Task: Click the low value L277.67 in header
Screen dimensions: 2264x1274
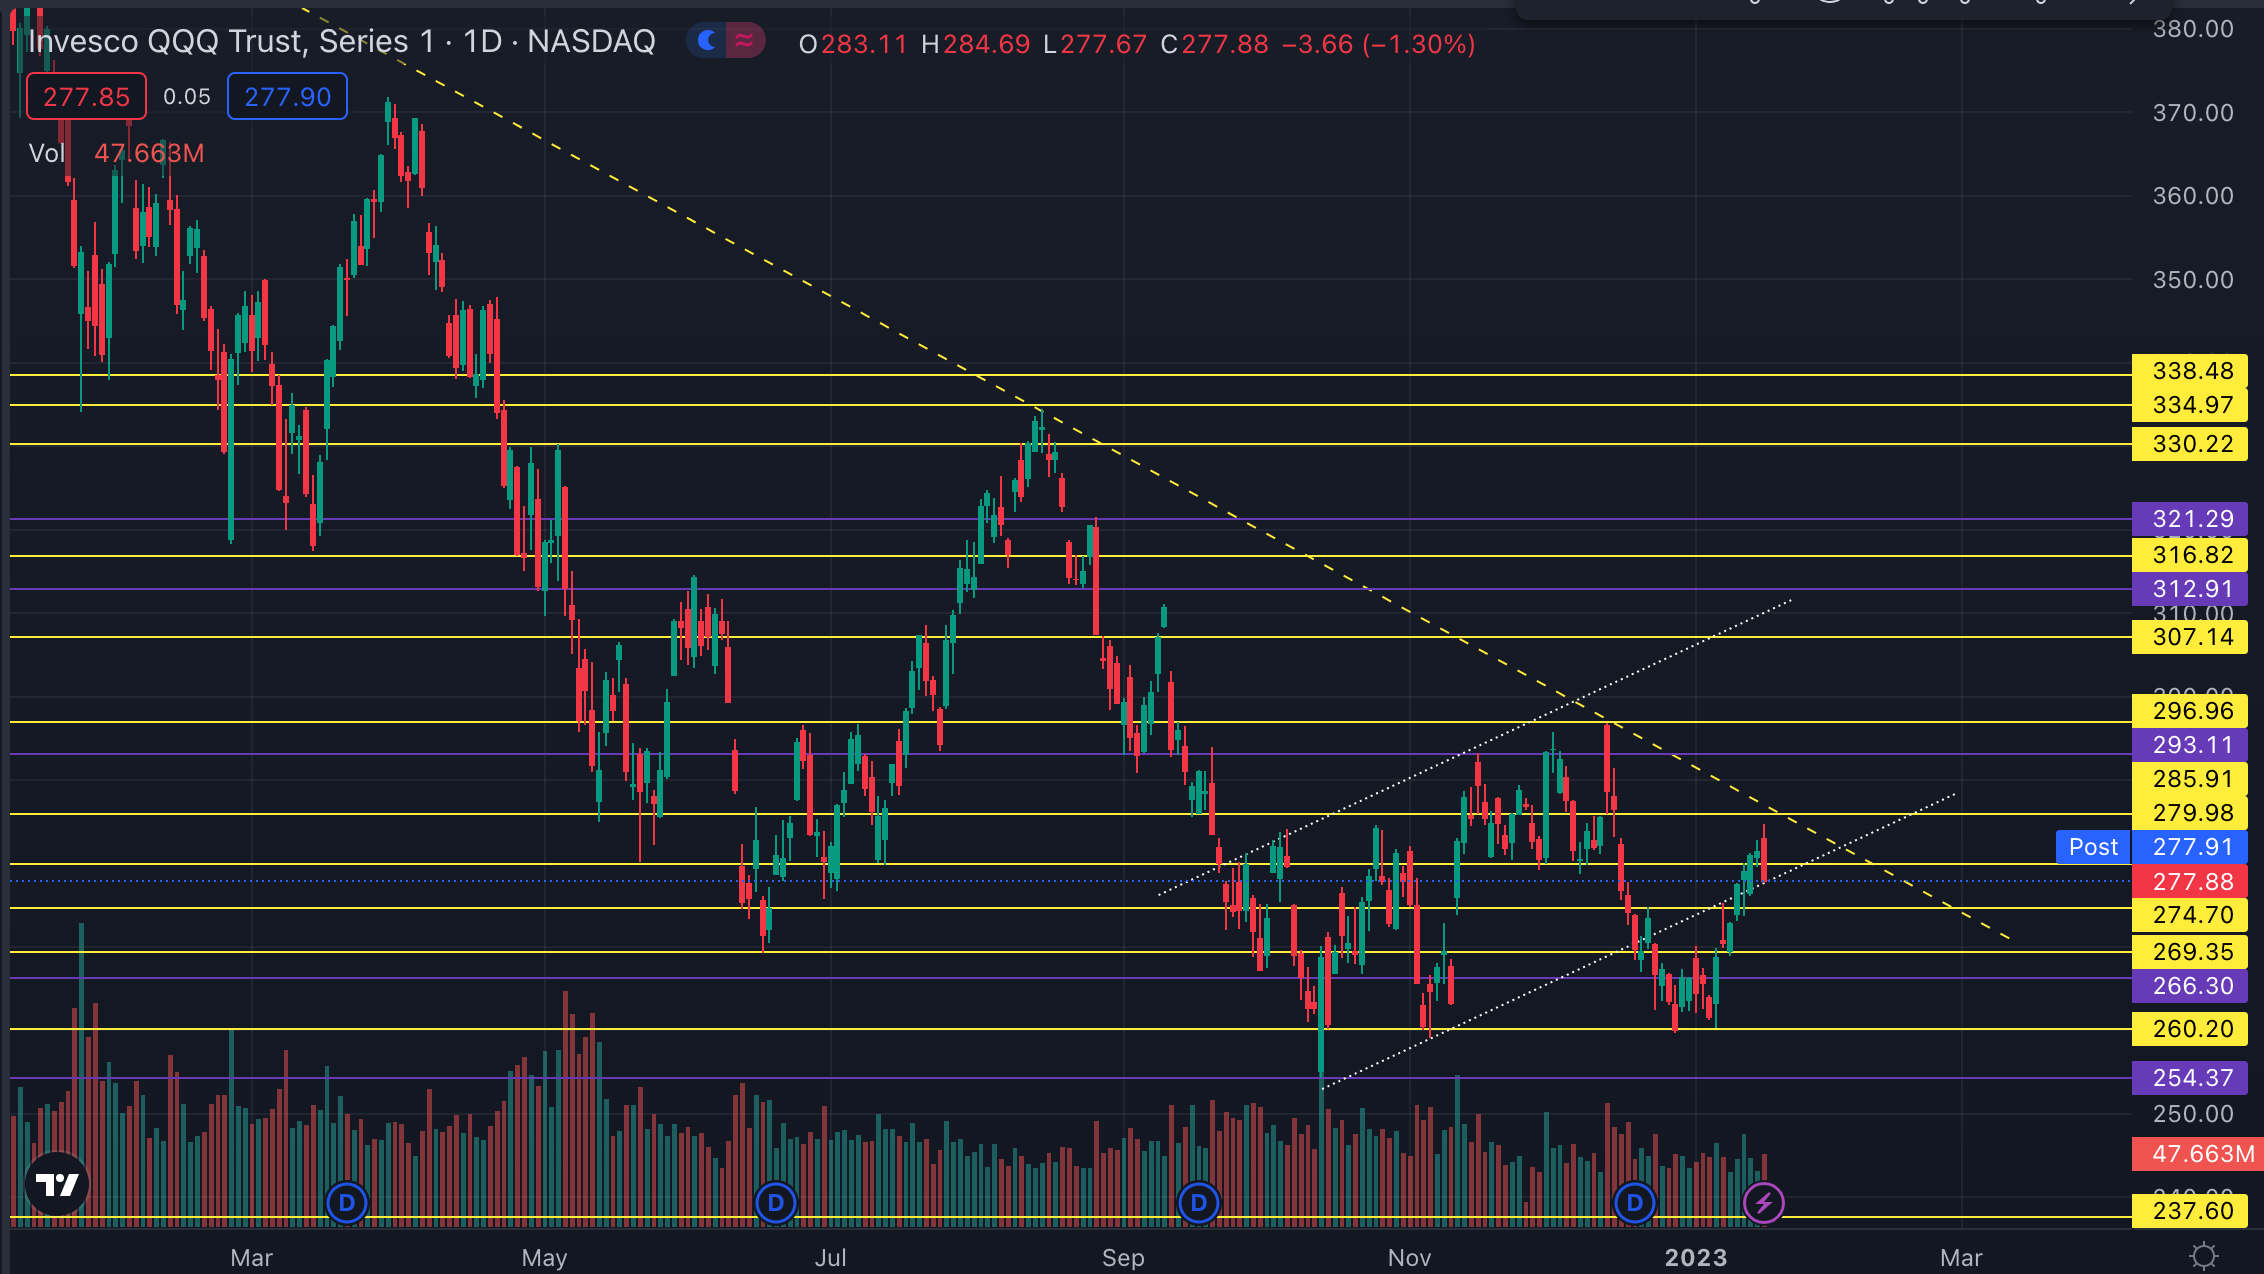Action: pos(1094,44)
